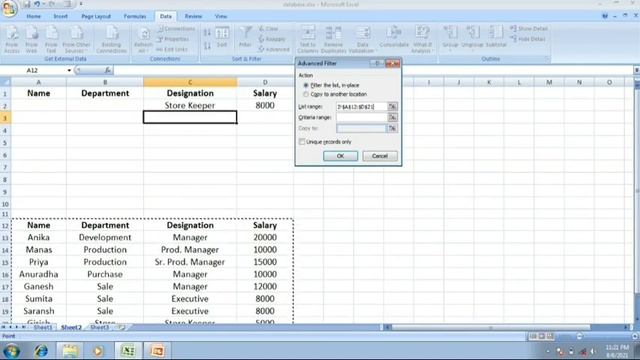Click Show Detail in Outline group
This screenshot has height=360, width=640.
[x=529, y=29]
